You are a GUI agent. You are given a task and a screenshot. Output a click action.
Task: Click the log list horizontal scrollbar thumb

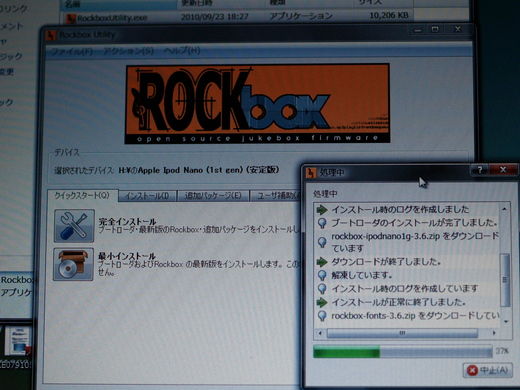pos(402,333)
